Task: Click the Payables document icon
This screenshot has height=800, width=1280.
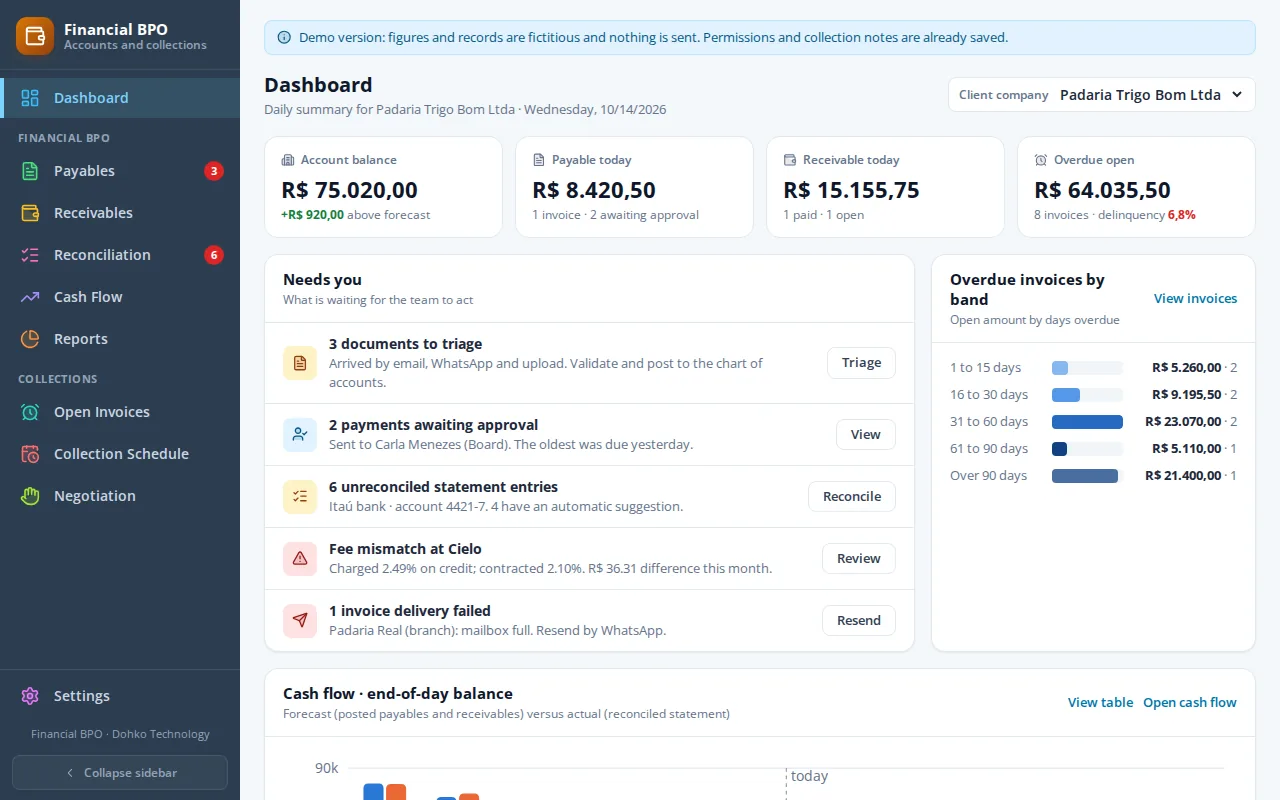Action: [x=30, y=171]
